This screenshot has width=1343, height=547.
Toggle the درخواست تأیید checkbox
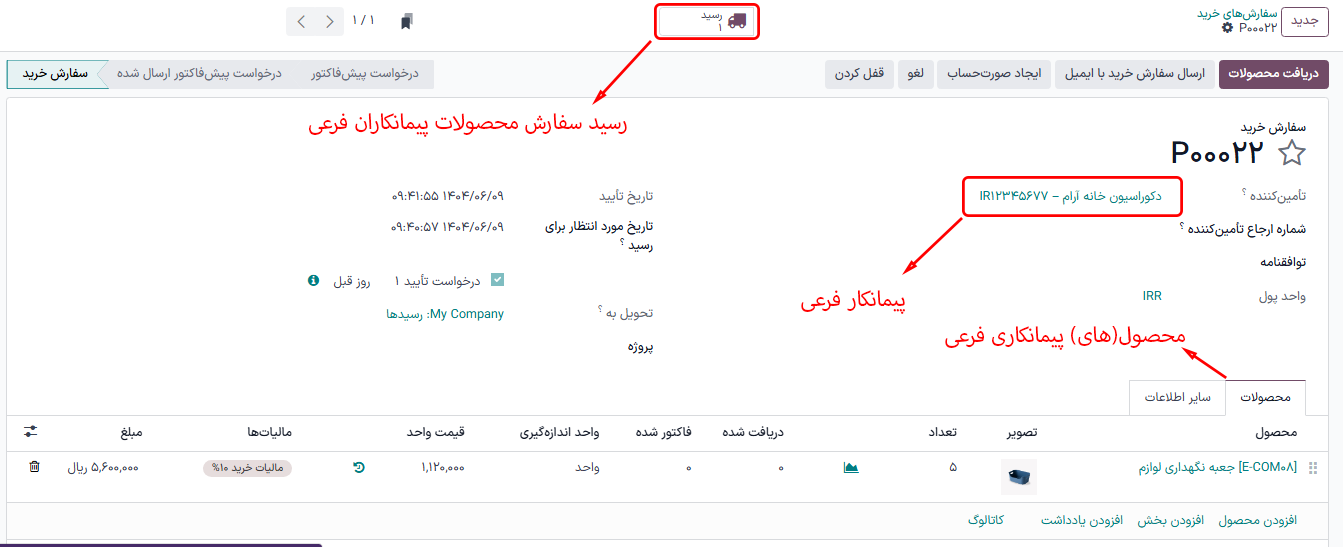tap(498, 281)
